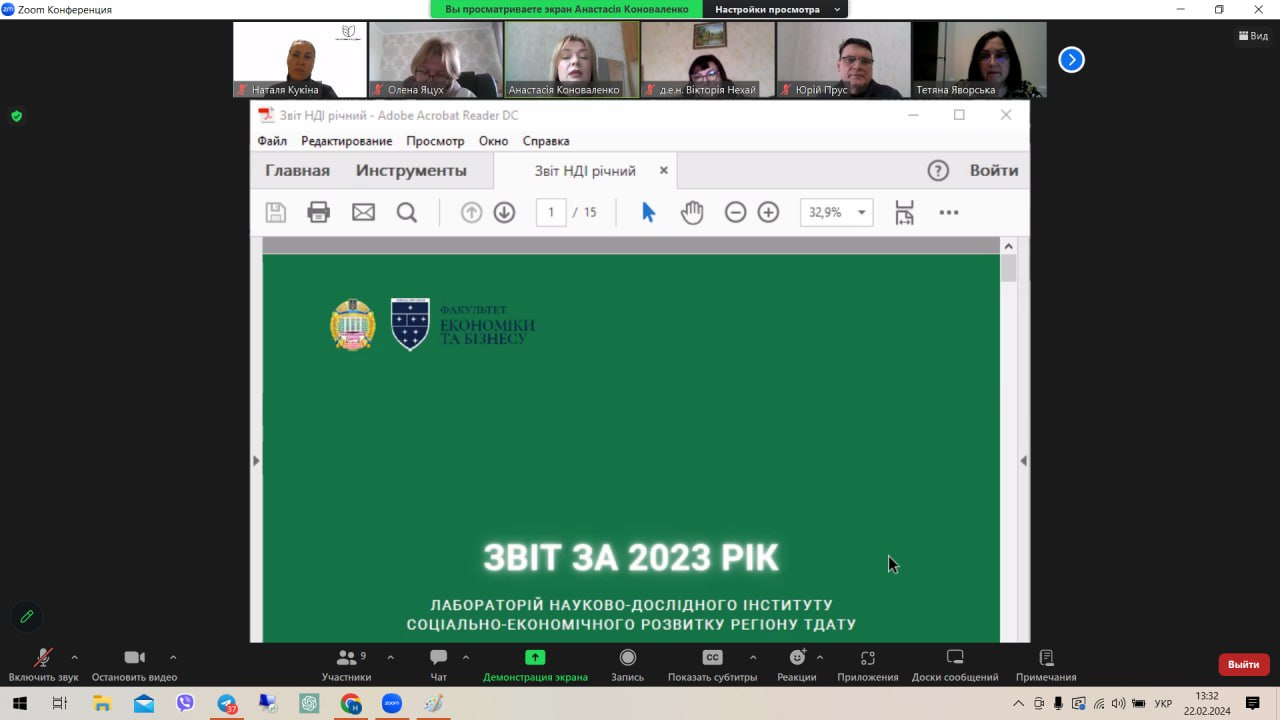Open Реакции reactions button
1280x720 pixels.
797,664
